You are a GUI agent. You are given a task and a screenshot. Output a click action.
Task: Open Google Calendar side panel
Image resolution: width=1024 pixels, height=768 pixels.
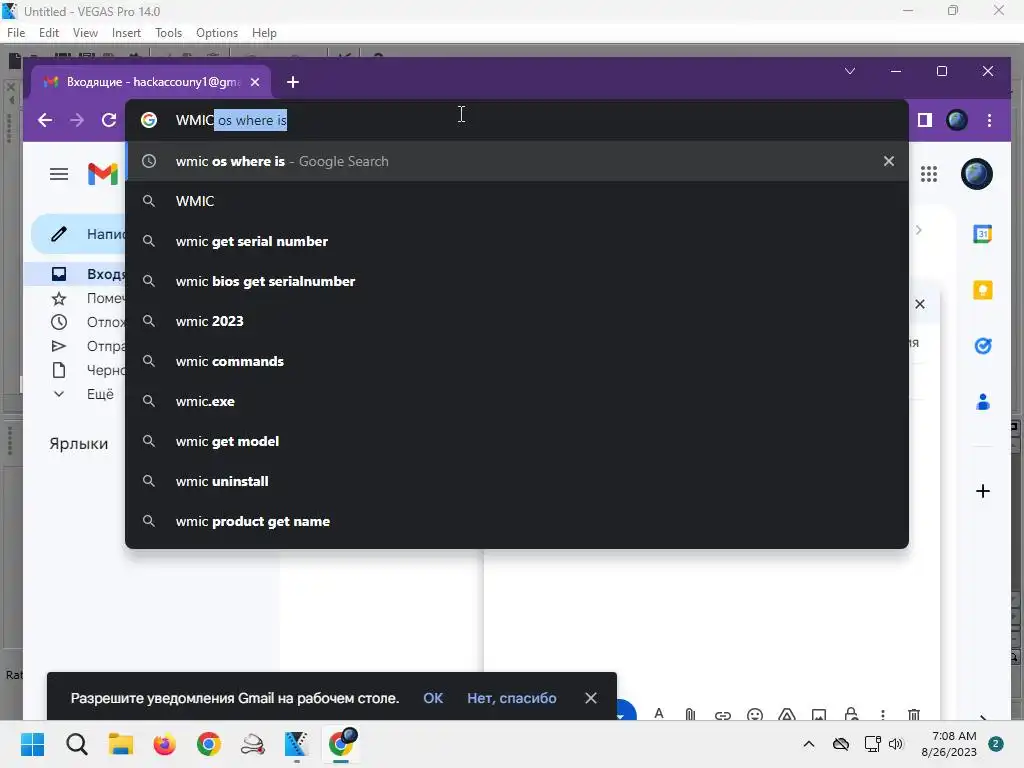point(982,234)
